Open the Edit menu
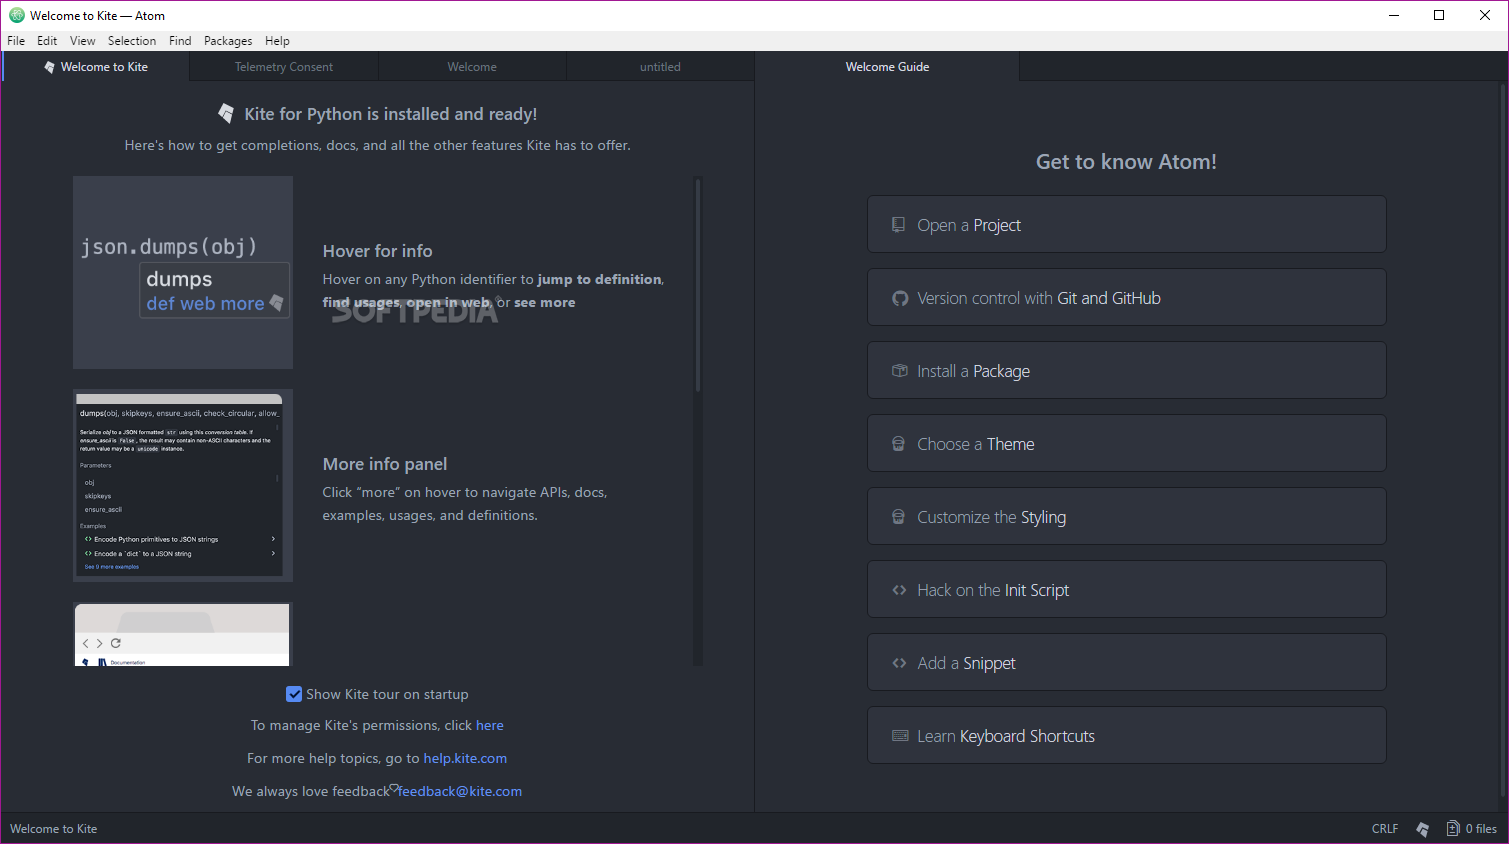This screenshot has height=844, width=1509. (47, 41)
